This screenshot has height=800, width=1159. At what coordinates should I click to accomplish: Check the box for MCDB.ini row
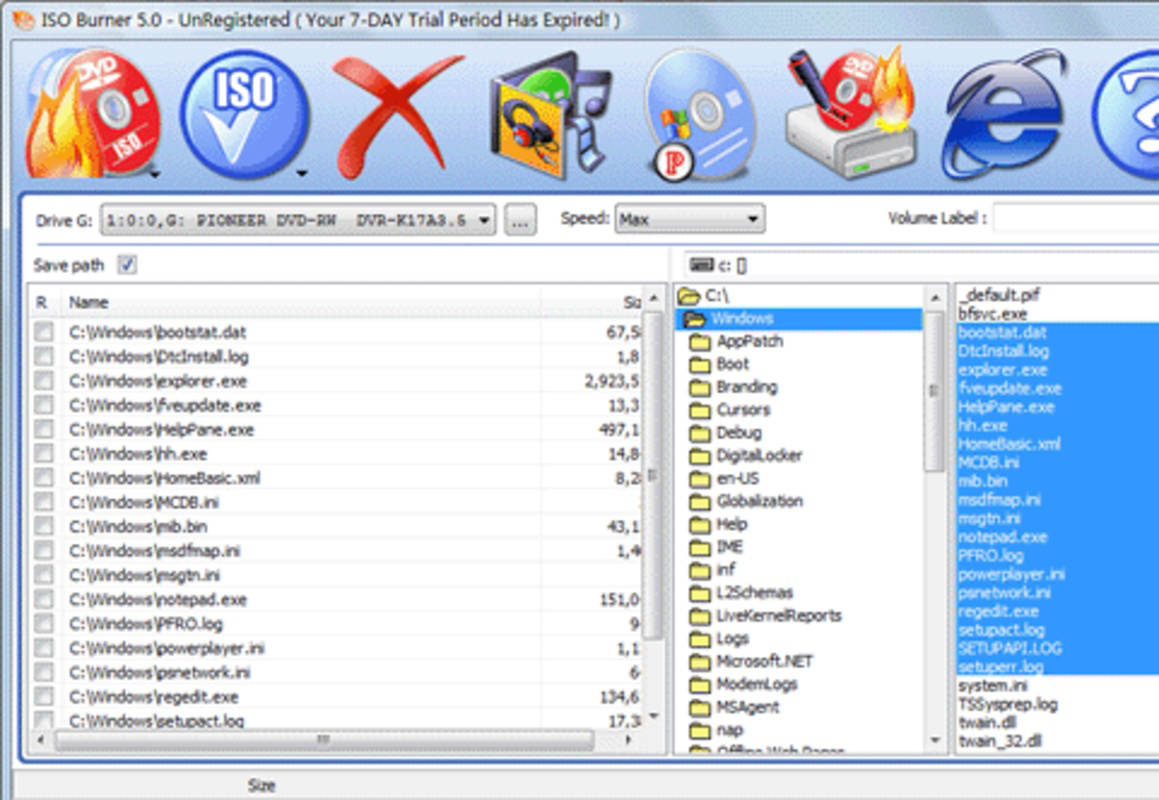(x=44, y=502)
